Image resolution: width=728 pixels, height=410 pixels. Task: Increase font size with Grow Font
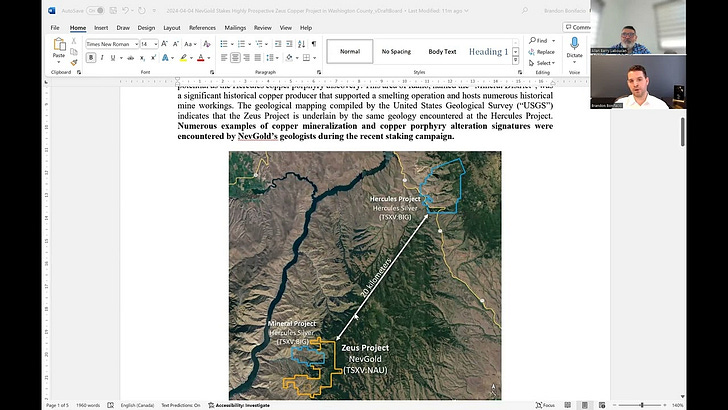164,44
